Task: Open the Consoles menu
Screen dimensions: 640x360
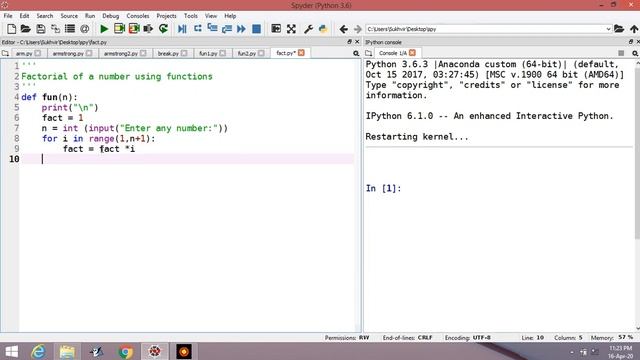Action: tap(138, 16)
